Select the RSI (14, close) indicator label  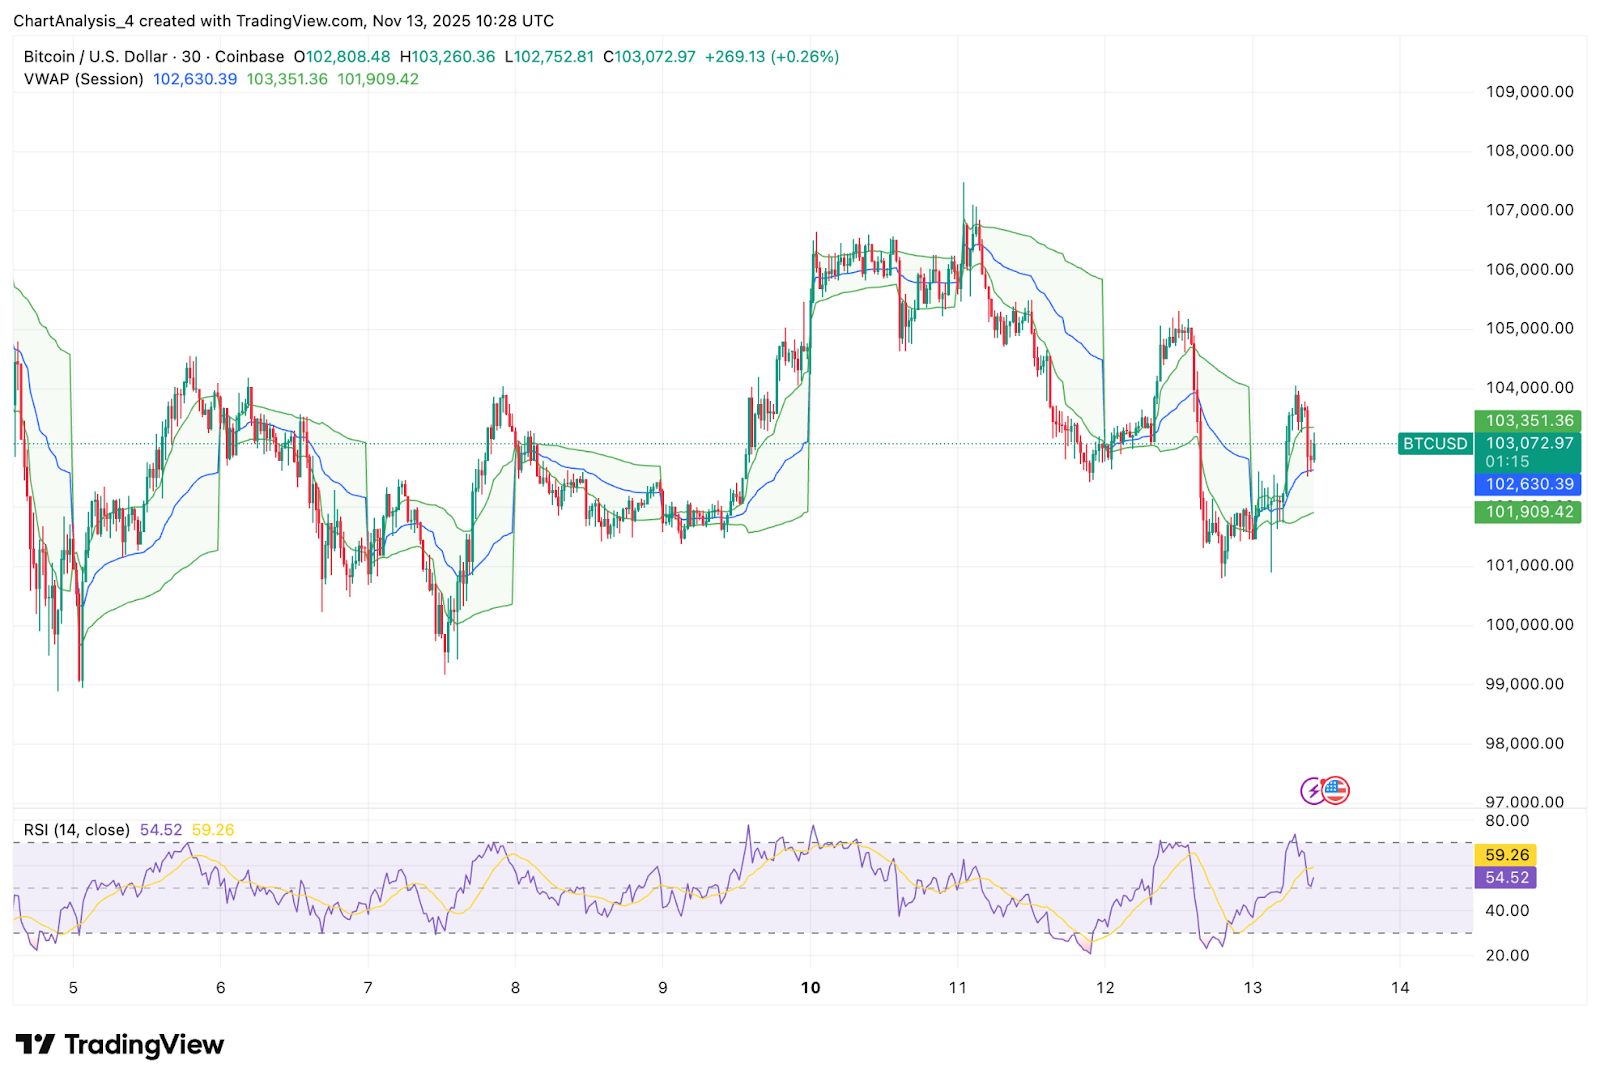point(75,829)
